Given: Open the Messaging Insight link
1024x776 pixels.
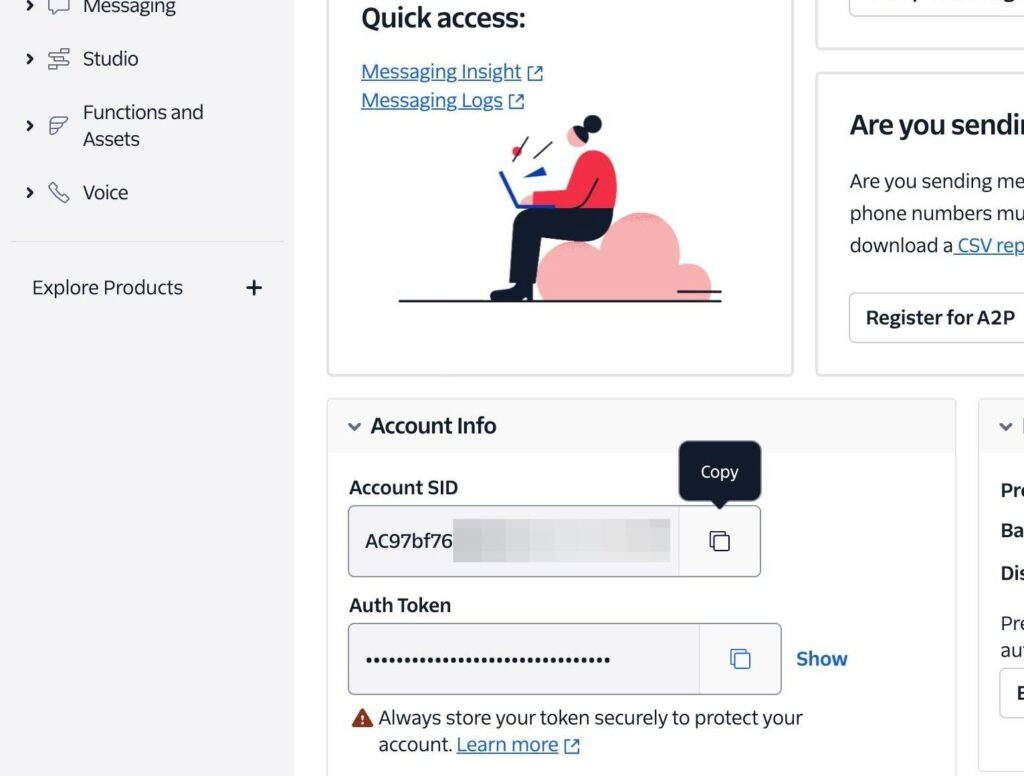Looking at the screenshot, I should tap(441, 72).
